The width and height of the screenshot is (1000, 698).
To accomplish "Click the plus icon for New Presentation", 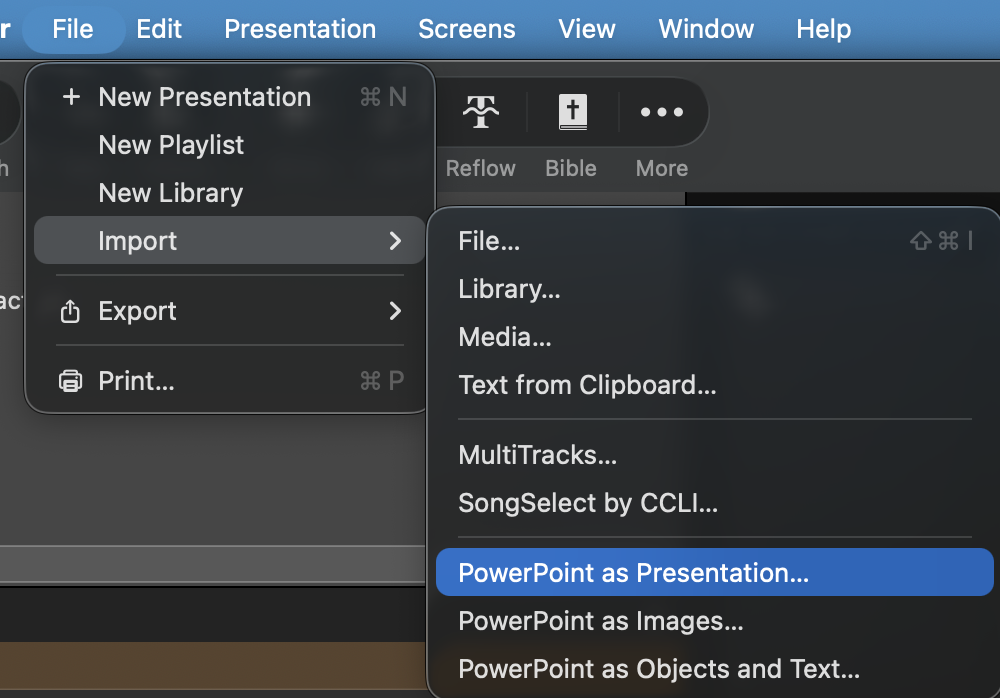I will coord(70,97).
